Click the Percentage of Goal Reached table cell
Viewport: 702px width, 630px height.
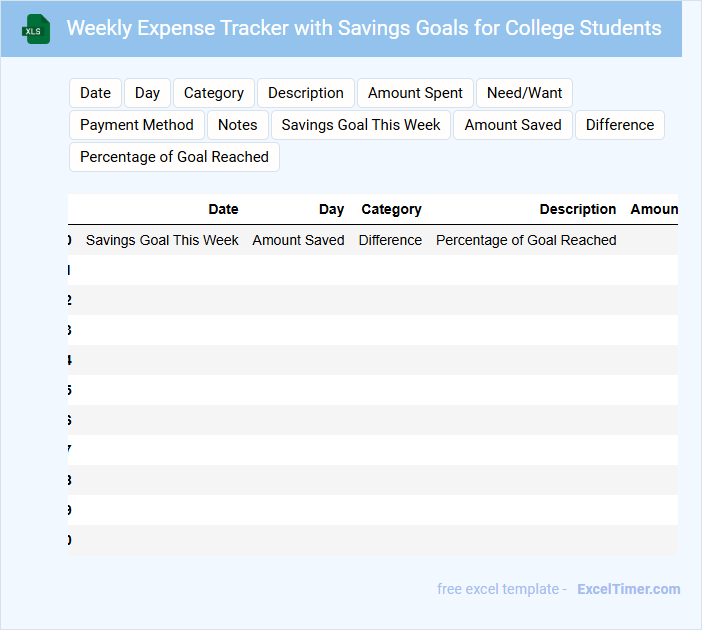[526, 240]
